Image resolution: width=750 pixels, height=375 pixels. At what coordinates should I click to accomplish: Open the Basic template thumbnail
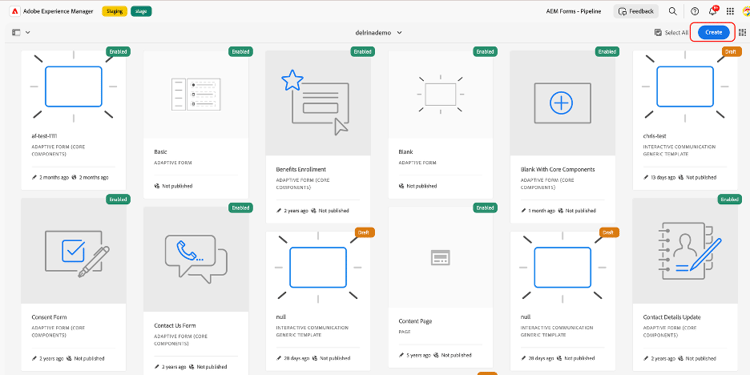coord(196,95)
